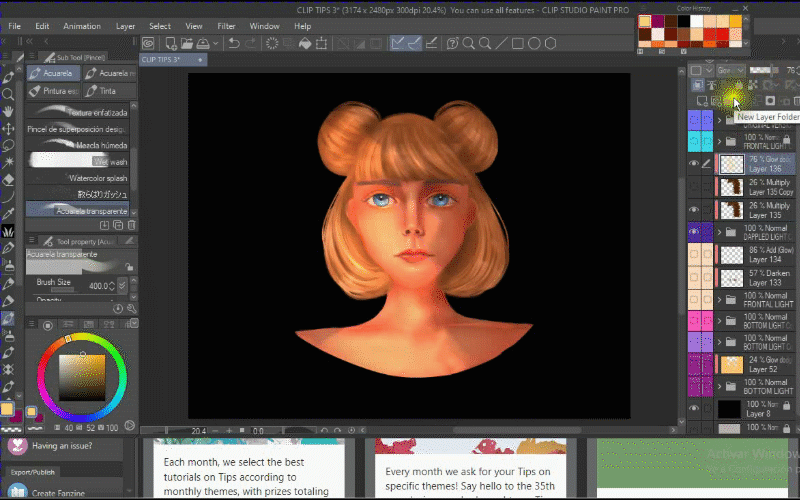Open the Animation menu
This screenshot has height=500, width=800.
pyautogui.click(x=81, y=26)
